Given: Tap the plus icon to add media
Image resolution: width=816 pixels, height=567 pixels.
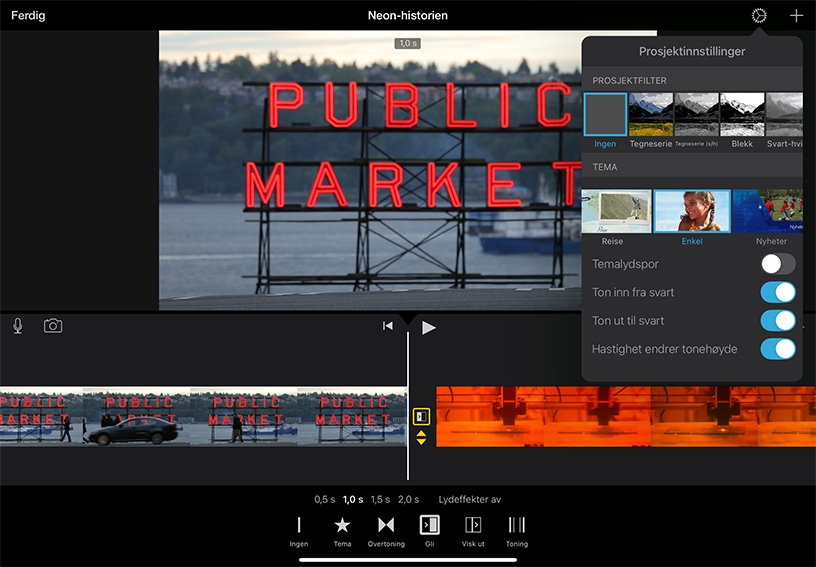Looking at the screenshot, I should [796, 16].
